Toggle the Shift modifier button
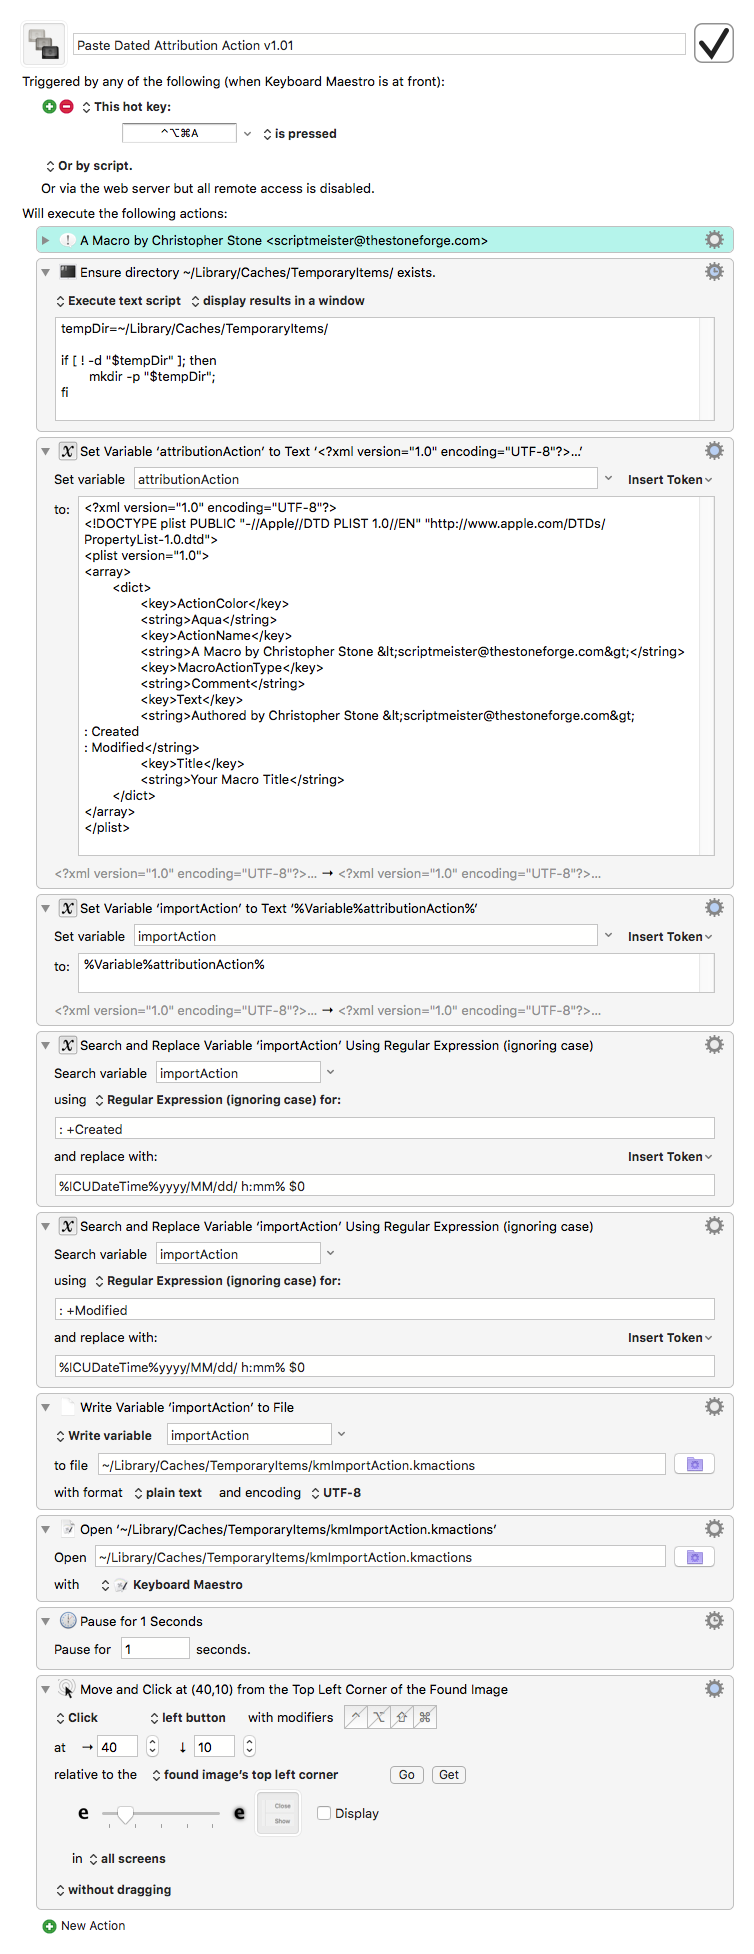The image size is (754, 1954). pyautogui.click(x=402, y=1717)
